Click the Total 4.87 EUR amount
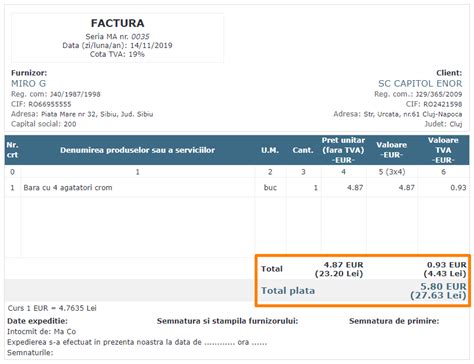 coord(343,265)
